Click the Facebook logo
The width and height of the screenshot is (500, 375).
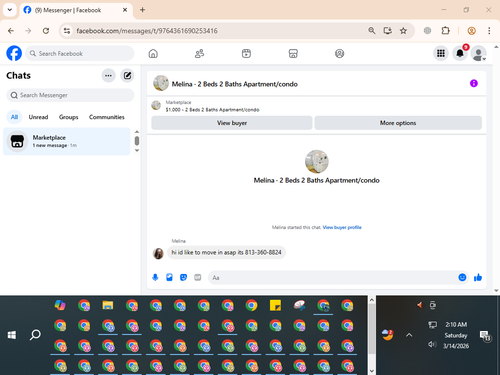click(14, 53)
